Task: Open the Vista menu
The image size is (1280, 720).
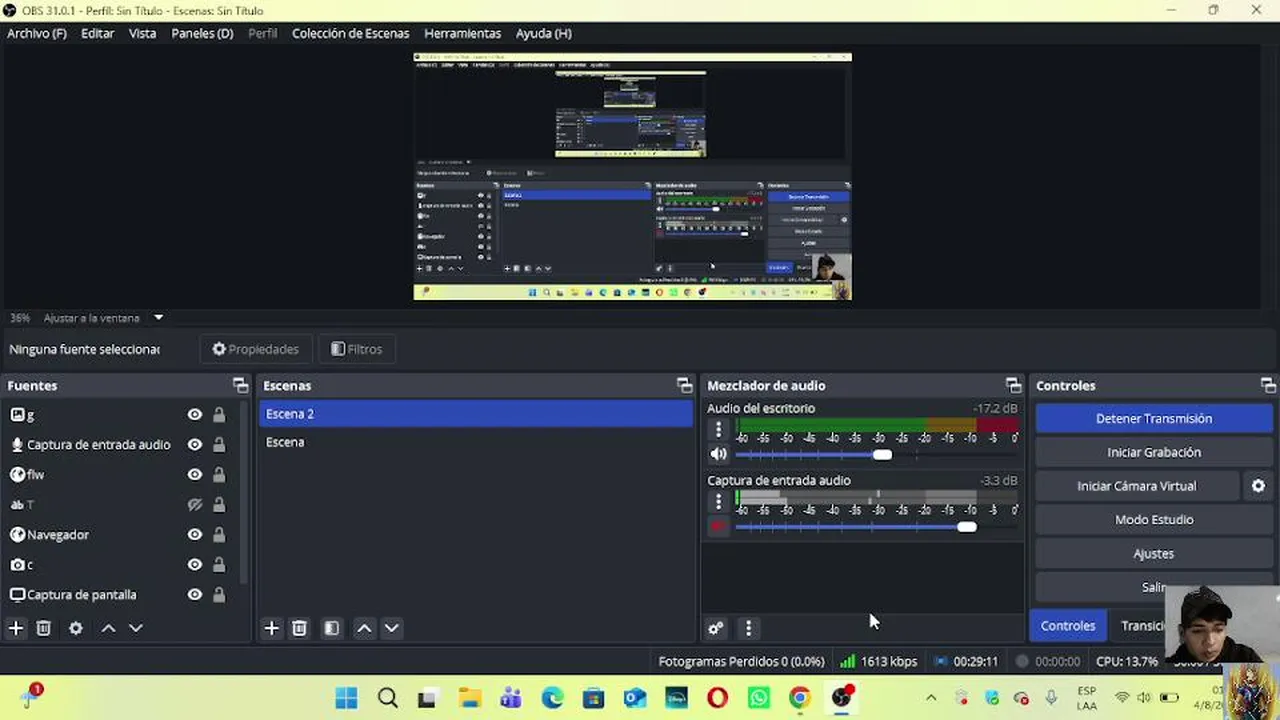Action: (x=142, y=33)
